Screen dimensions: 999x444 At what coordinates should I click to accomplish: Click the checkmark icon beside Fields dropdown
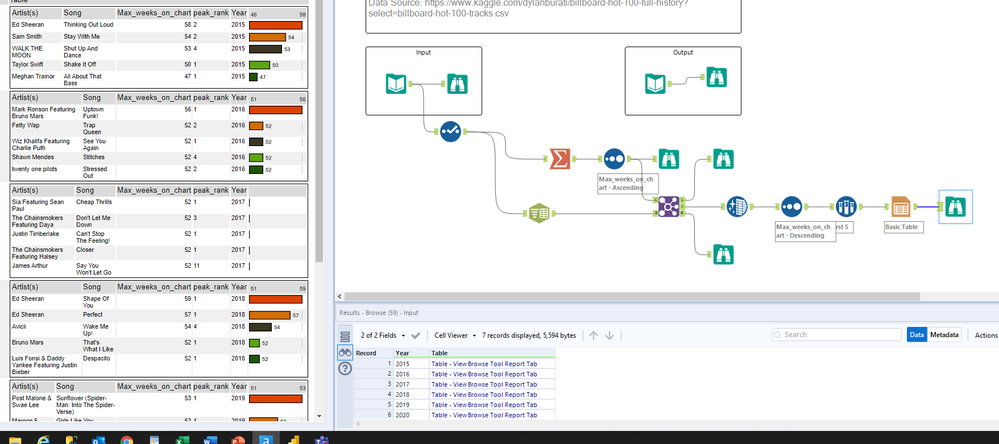[x=415, y=335]
